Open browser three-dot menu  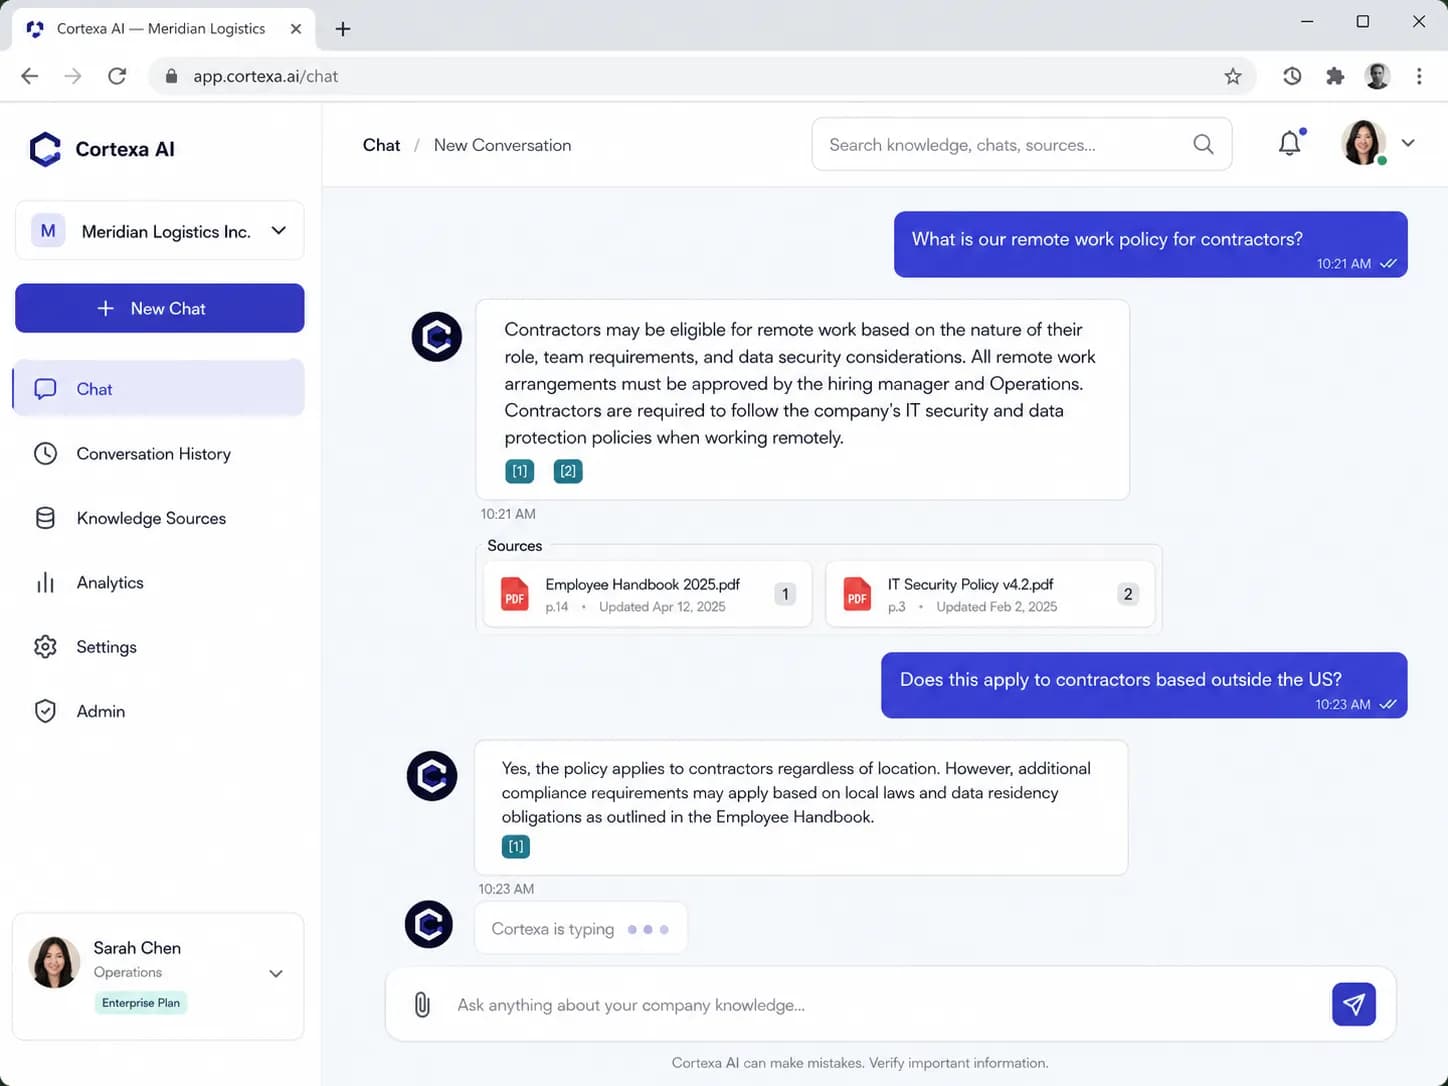pos(1419,76)
